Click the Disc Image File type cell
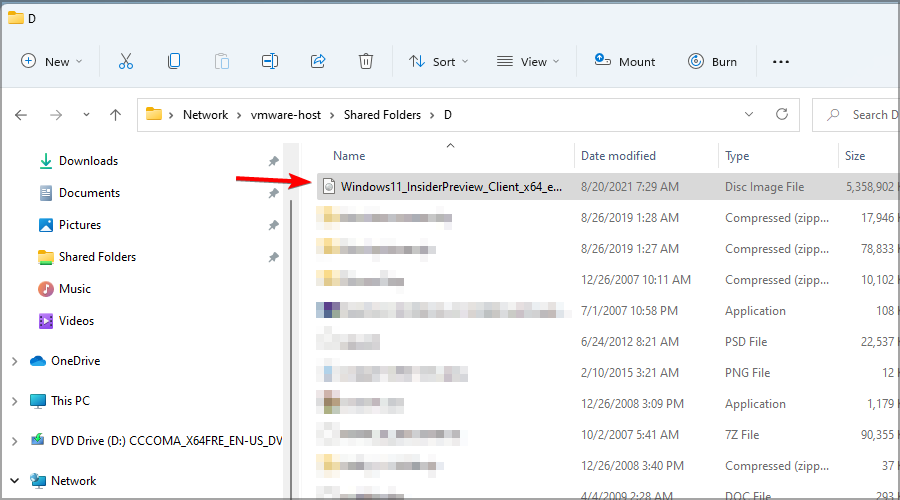 765,187
